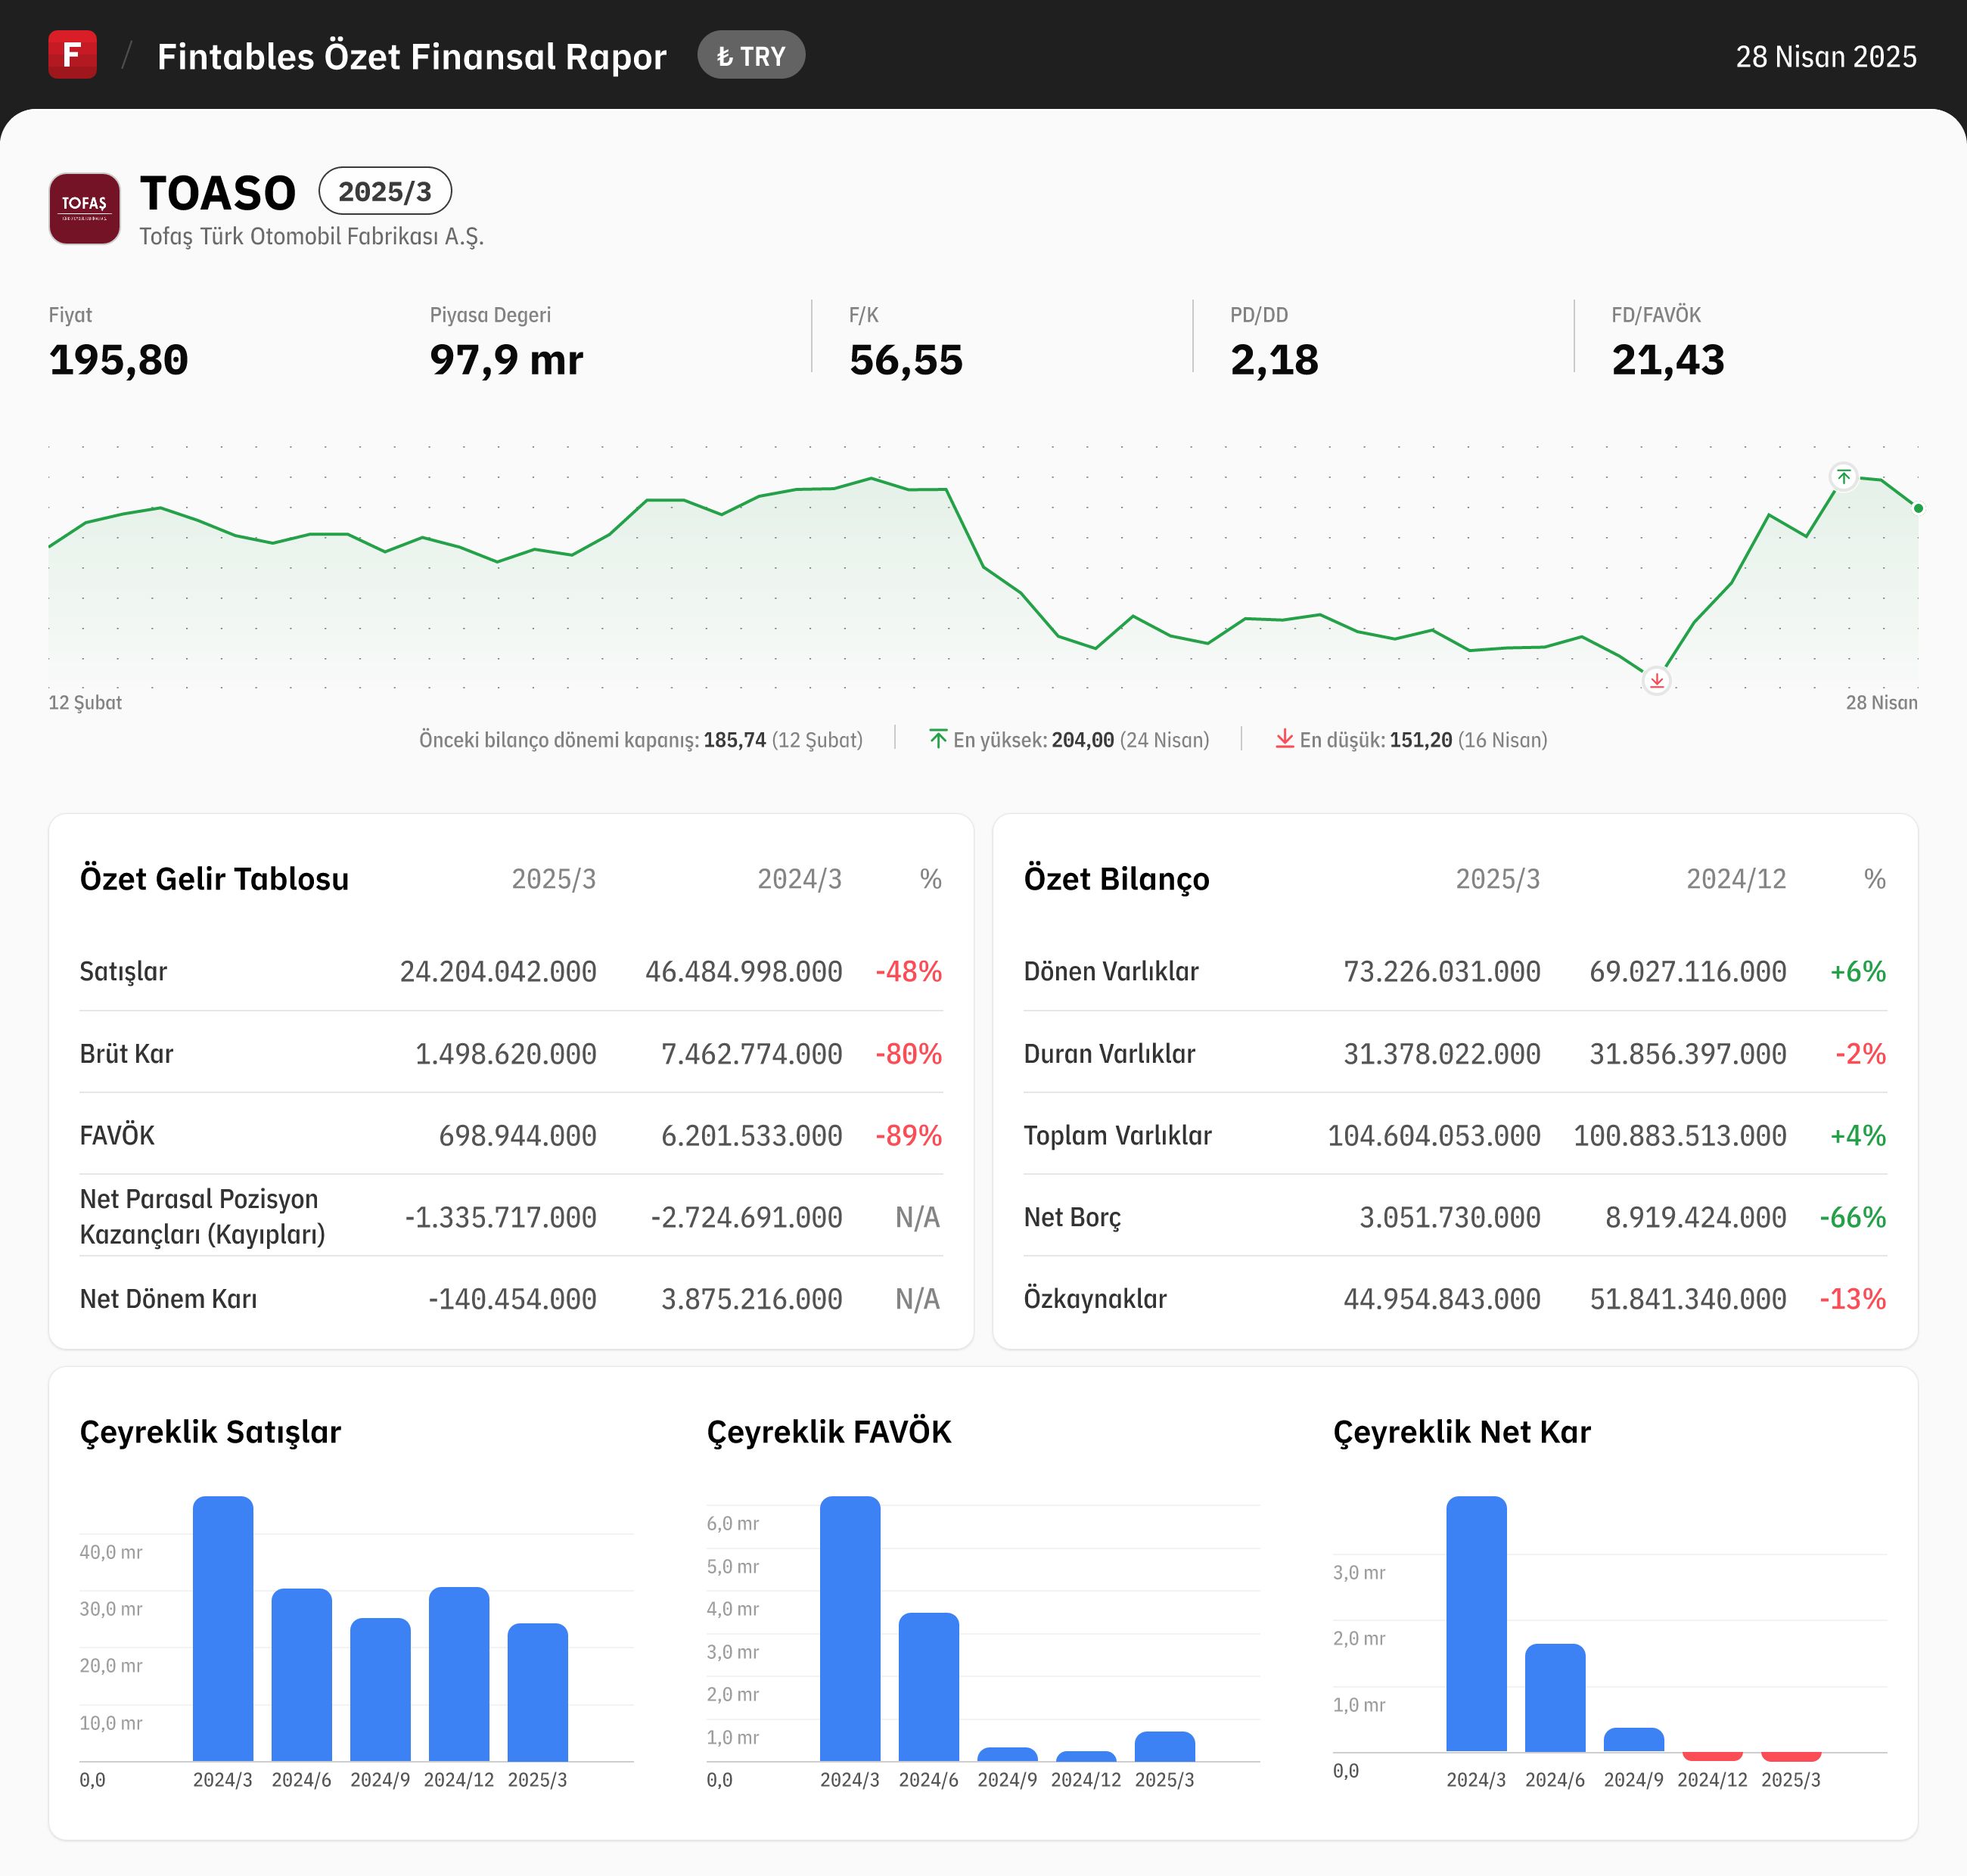The height and width of the screenshot is (1876, 1967).
Task: Click the Özet Bilanço heading
Action: tap(1116, 878)
